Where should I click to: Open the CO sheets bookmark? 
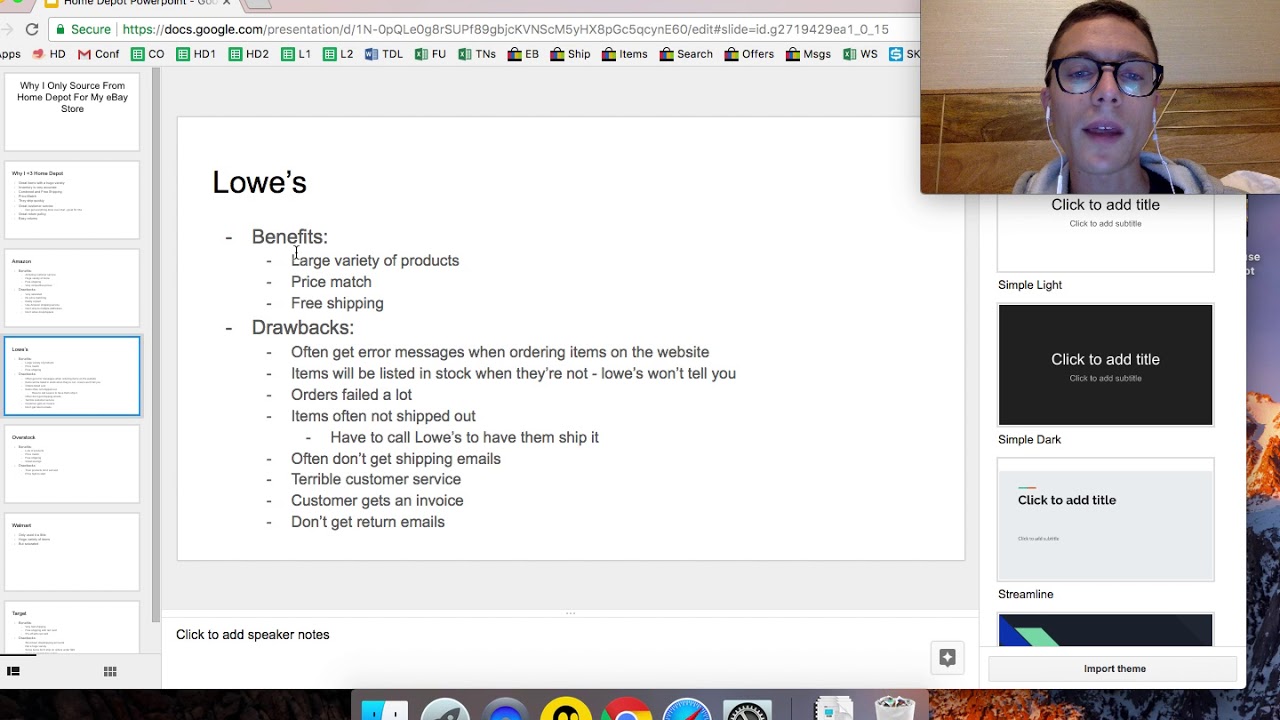coord(147,54)
